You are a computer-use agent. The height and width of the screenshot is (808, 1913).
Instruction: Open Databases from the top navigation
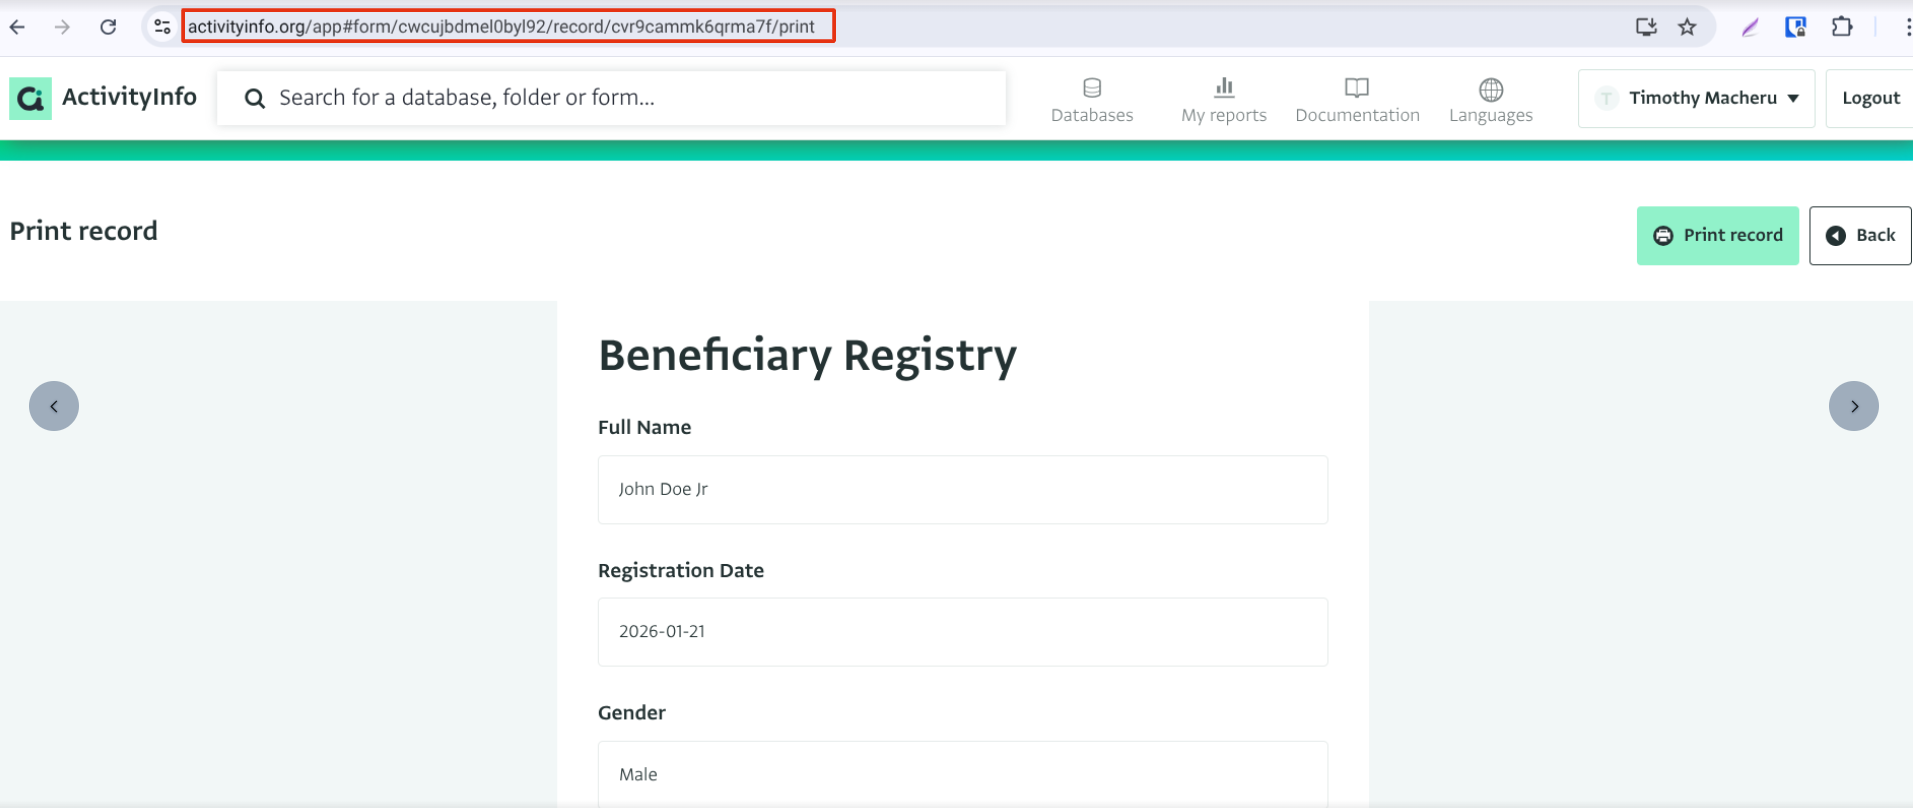point(1092,101)
